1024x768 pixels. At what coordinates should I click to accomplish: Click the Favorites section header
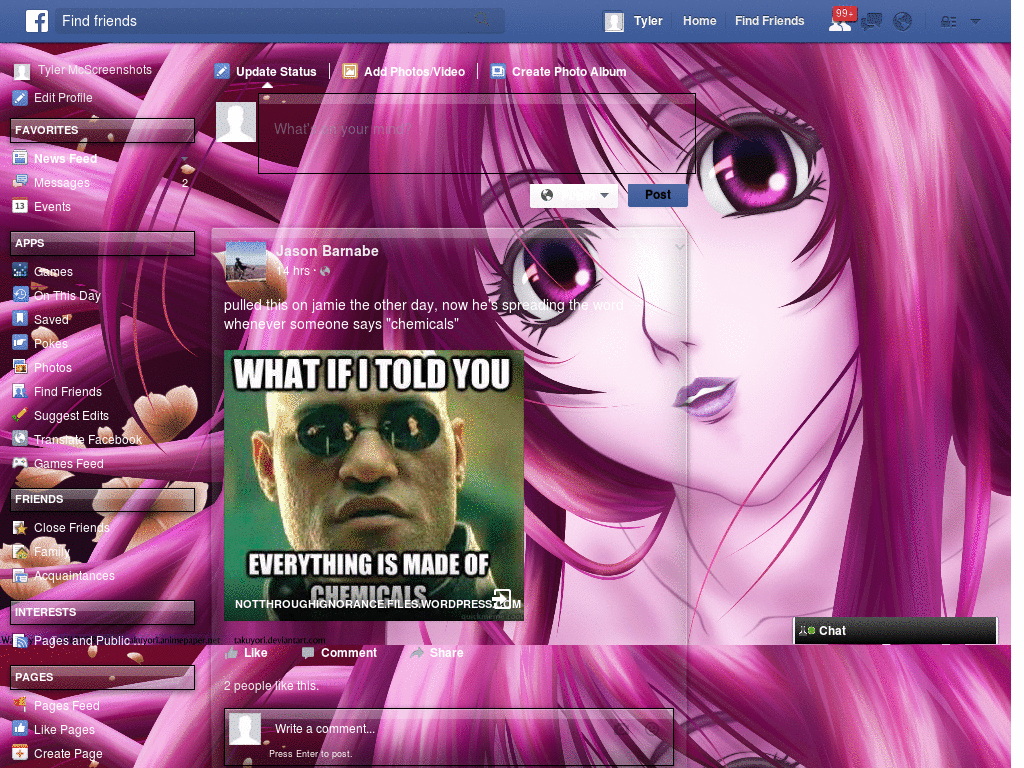pos(103,130)
